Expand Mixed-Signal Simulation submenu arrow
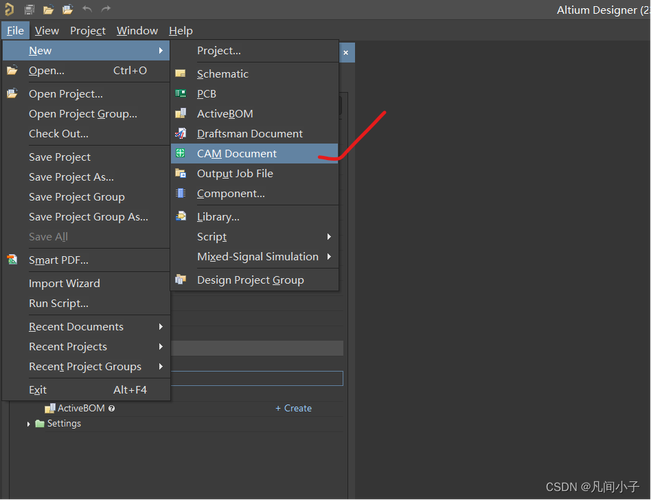Screen dimensions: 651x500 click(x=329, y=256)
